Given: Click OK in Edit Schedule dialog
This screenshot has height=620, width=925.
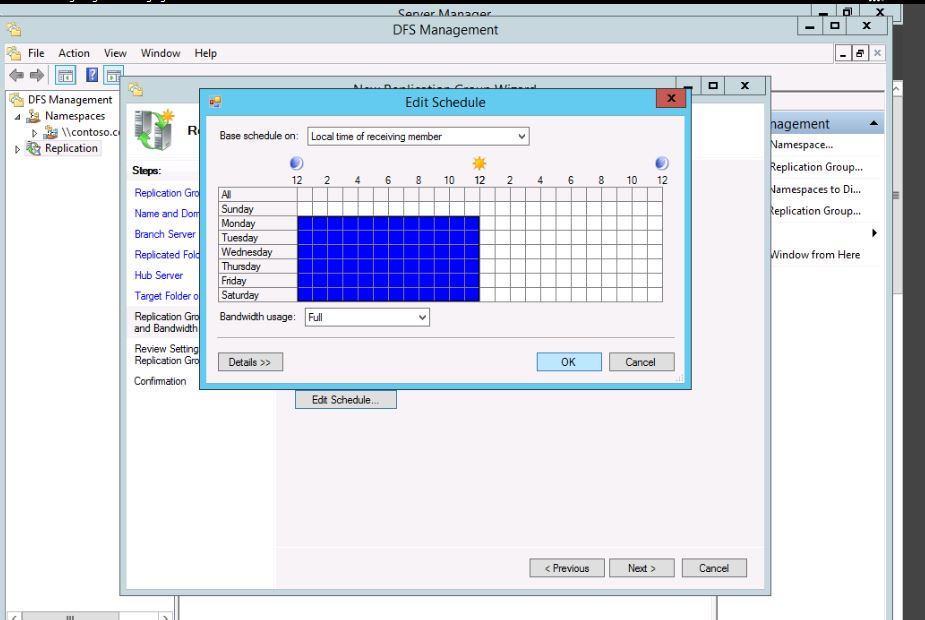Looking at the screenshot, I should (x=569, y=362).
